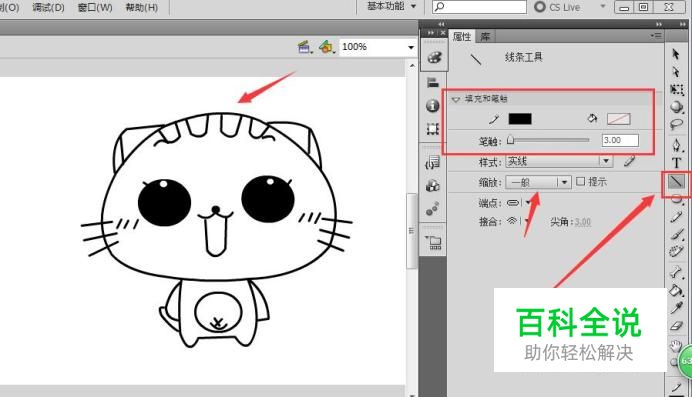Switch to the 属性 tab

(x=462, y=37)
